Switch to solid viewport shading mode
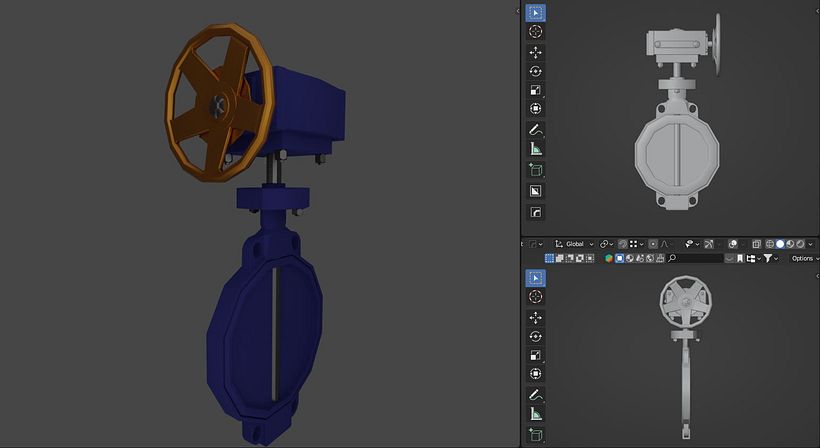This screenshot has height=448, width=820. 780,244
